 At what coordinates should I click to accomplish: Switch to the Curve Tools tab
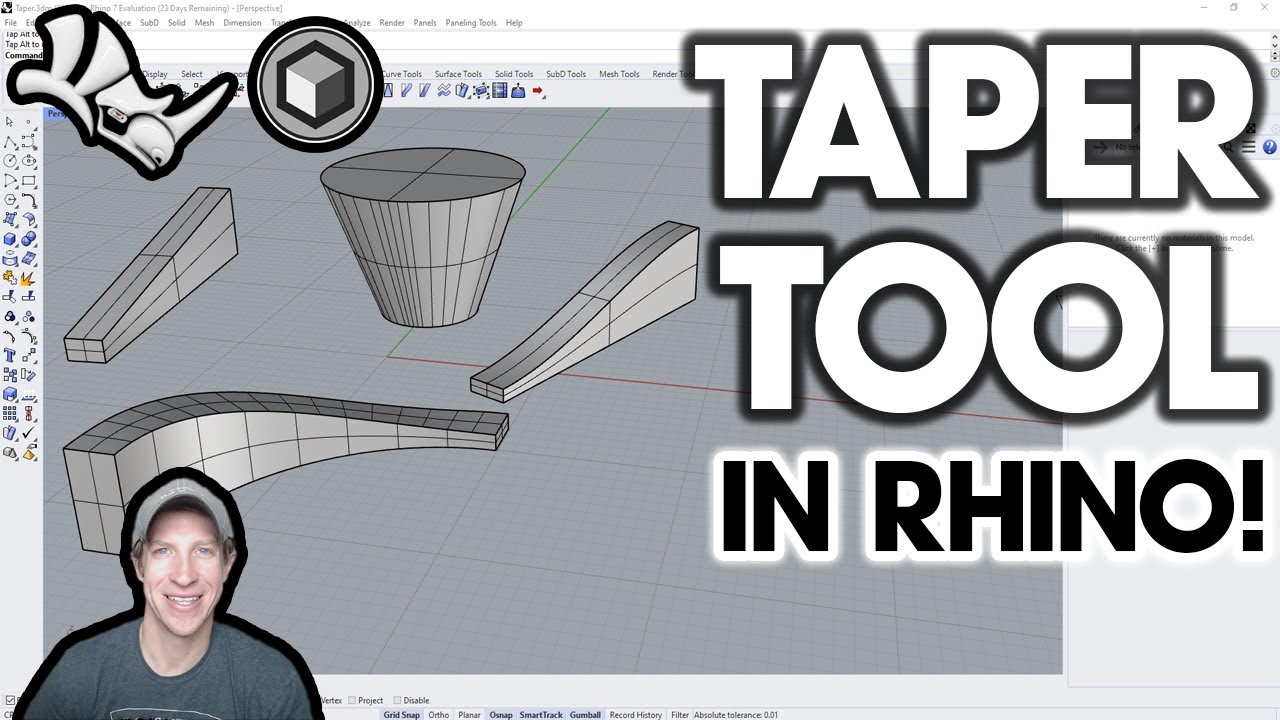tap(402, 74)
